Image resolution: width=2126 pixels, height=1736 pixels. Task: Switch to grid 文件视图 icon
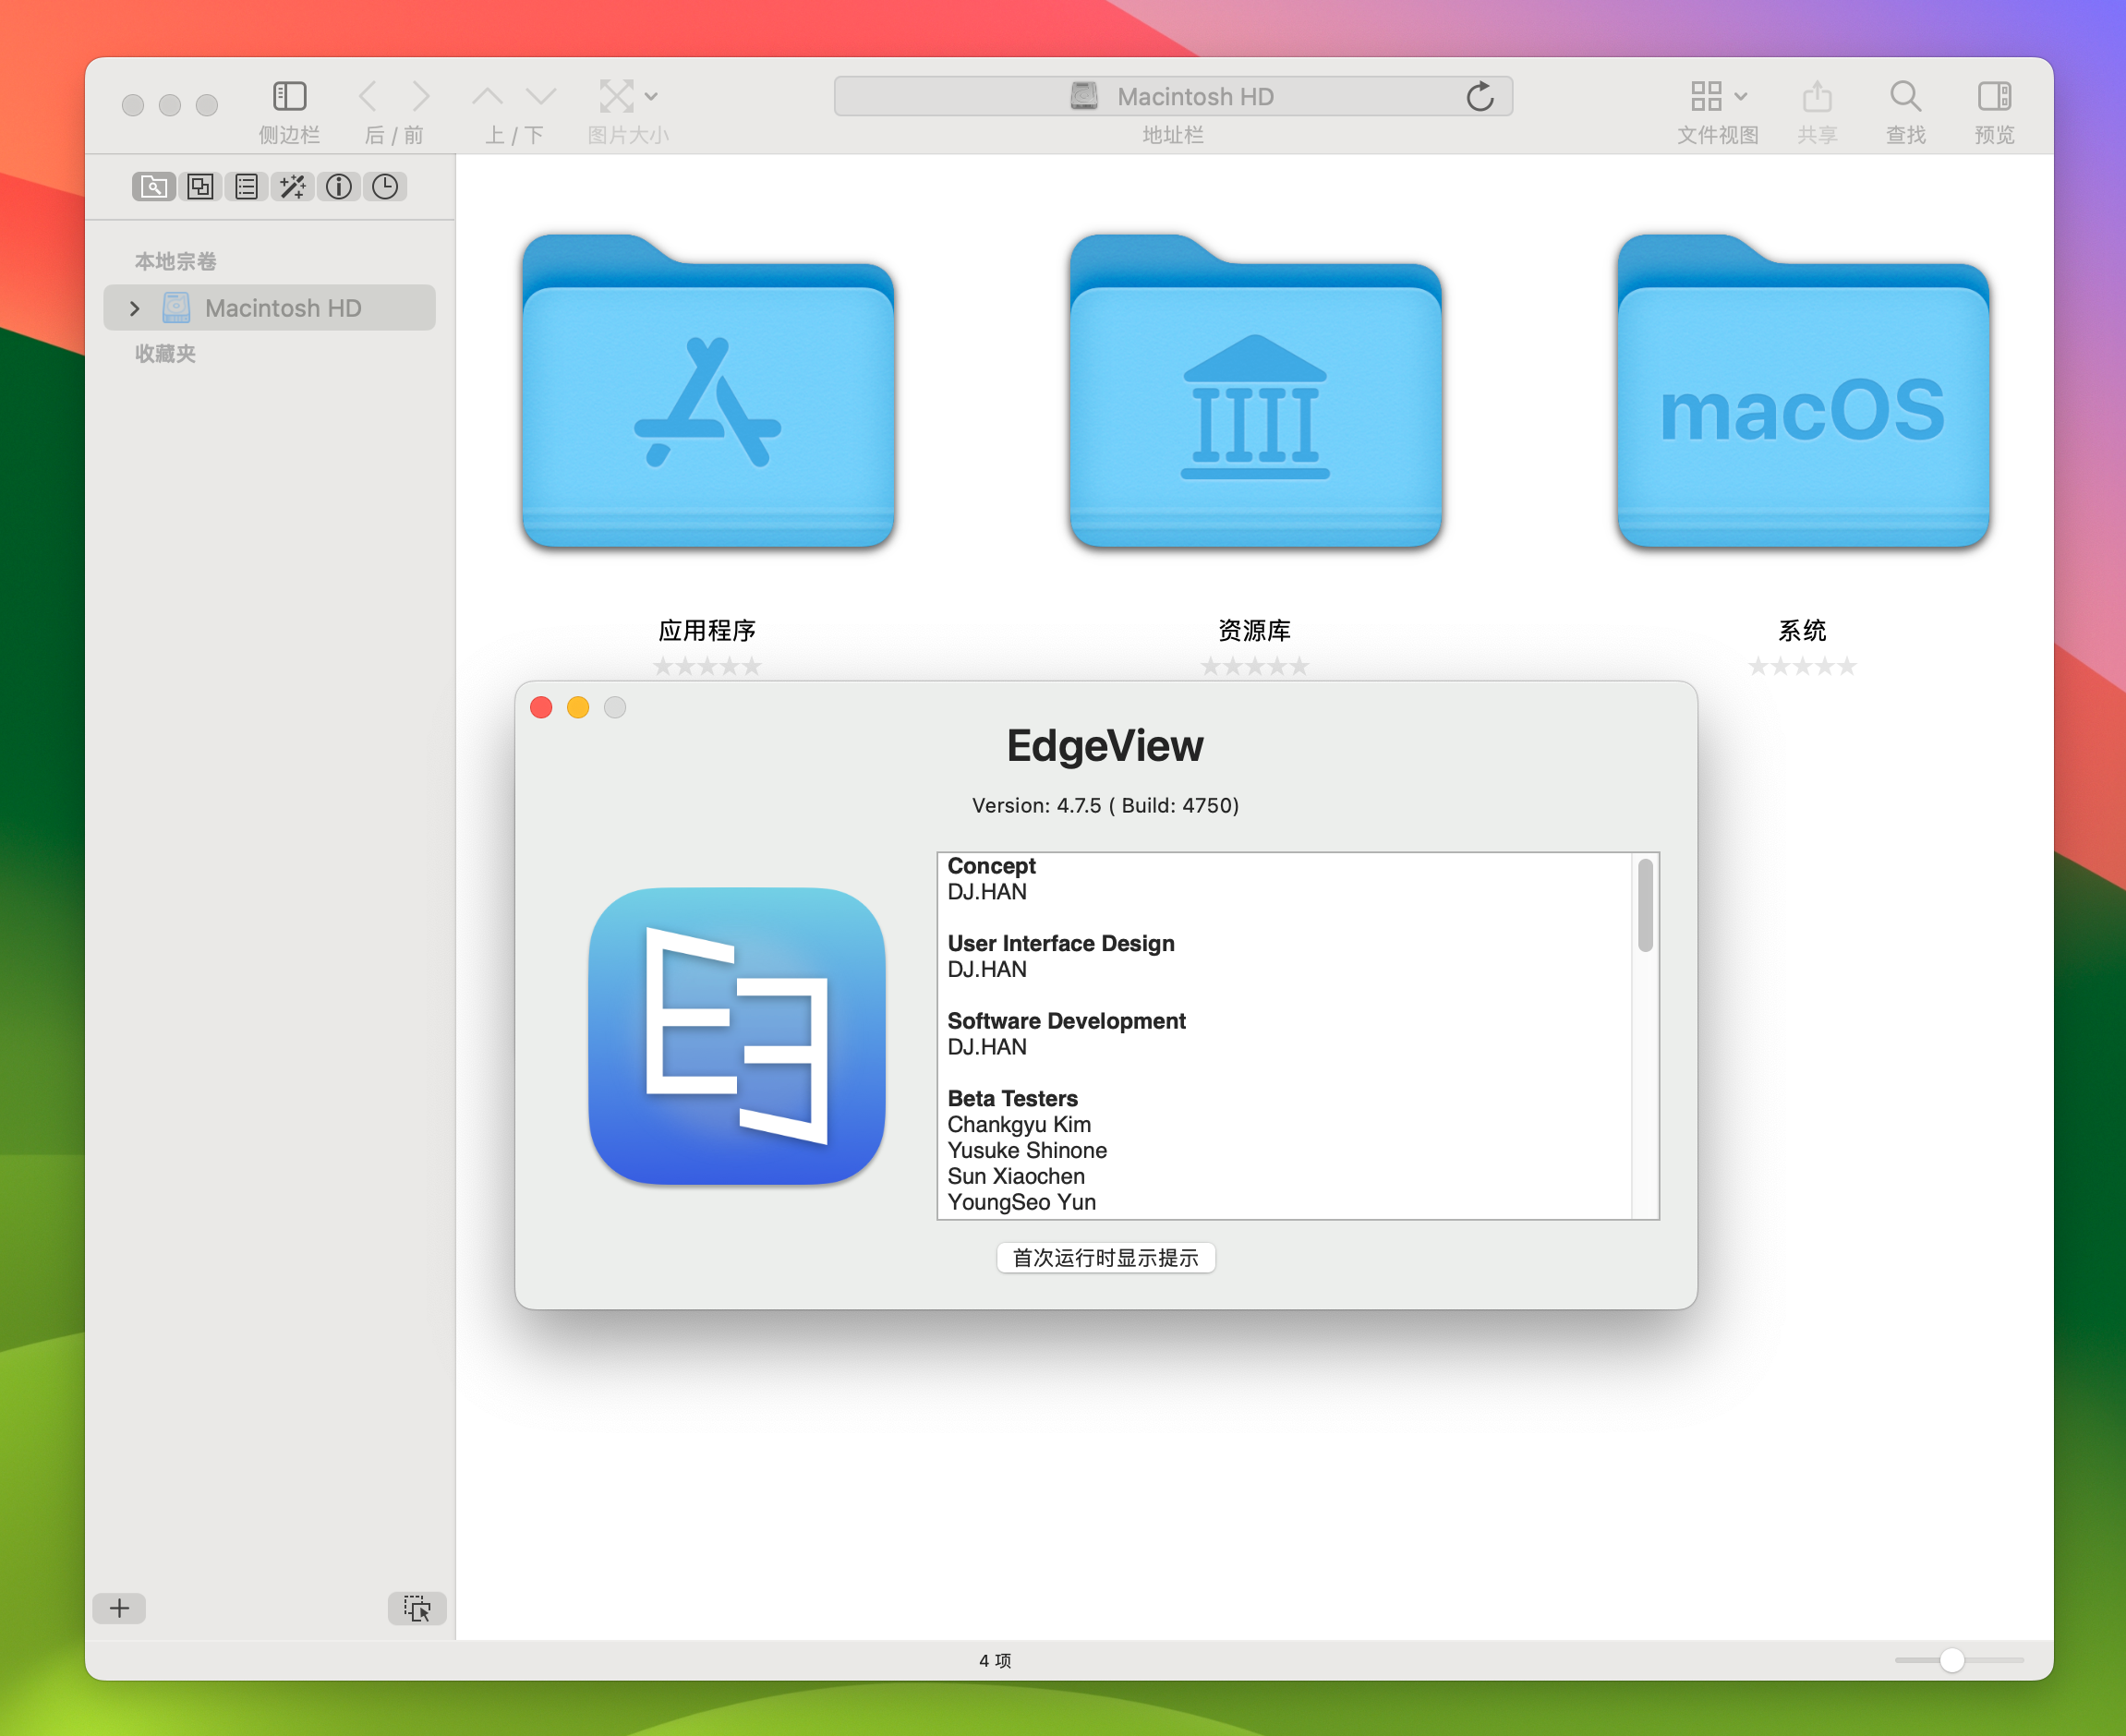click(1706, 96)
